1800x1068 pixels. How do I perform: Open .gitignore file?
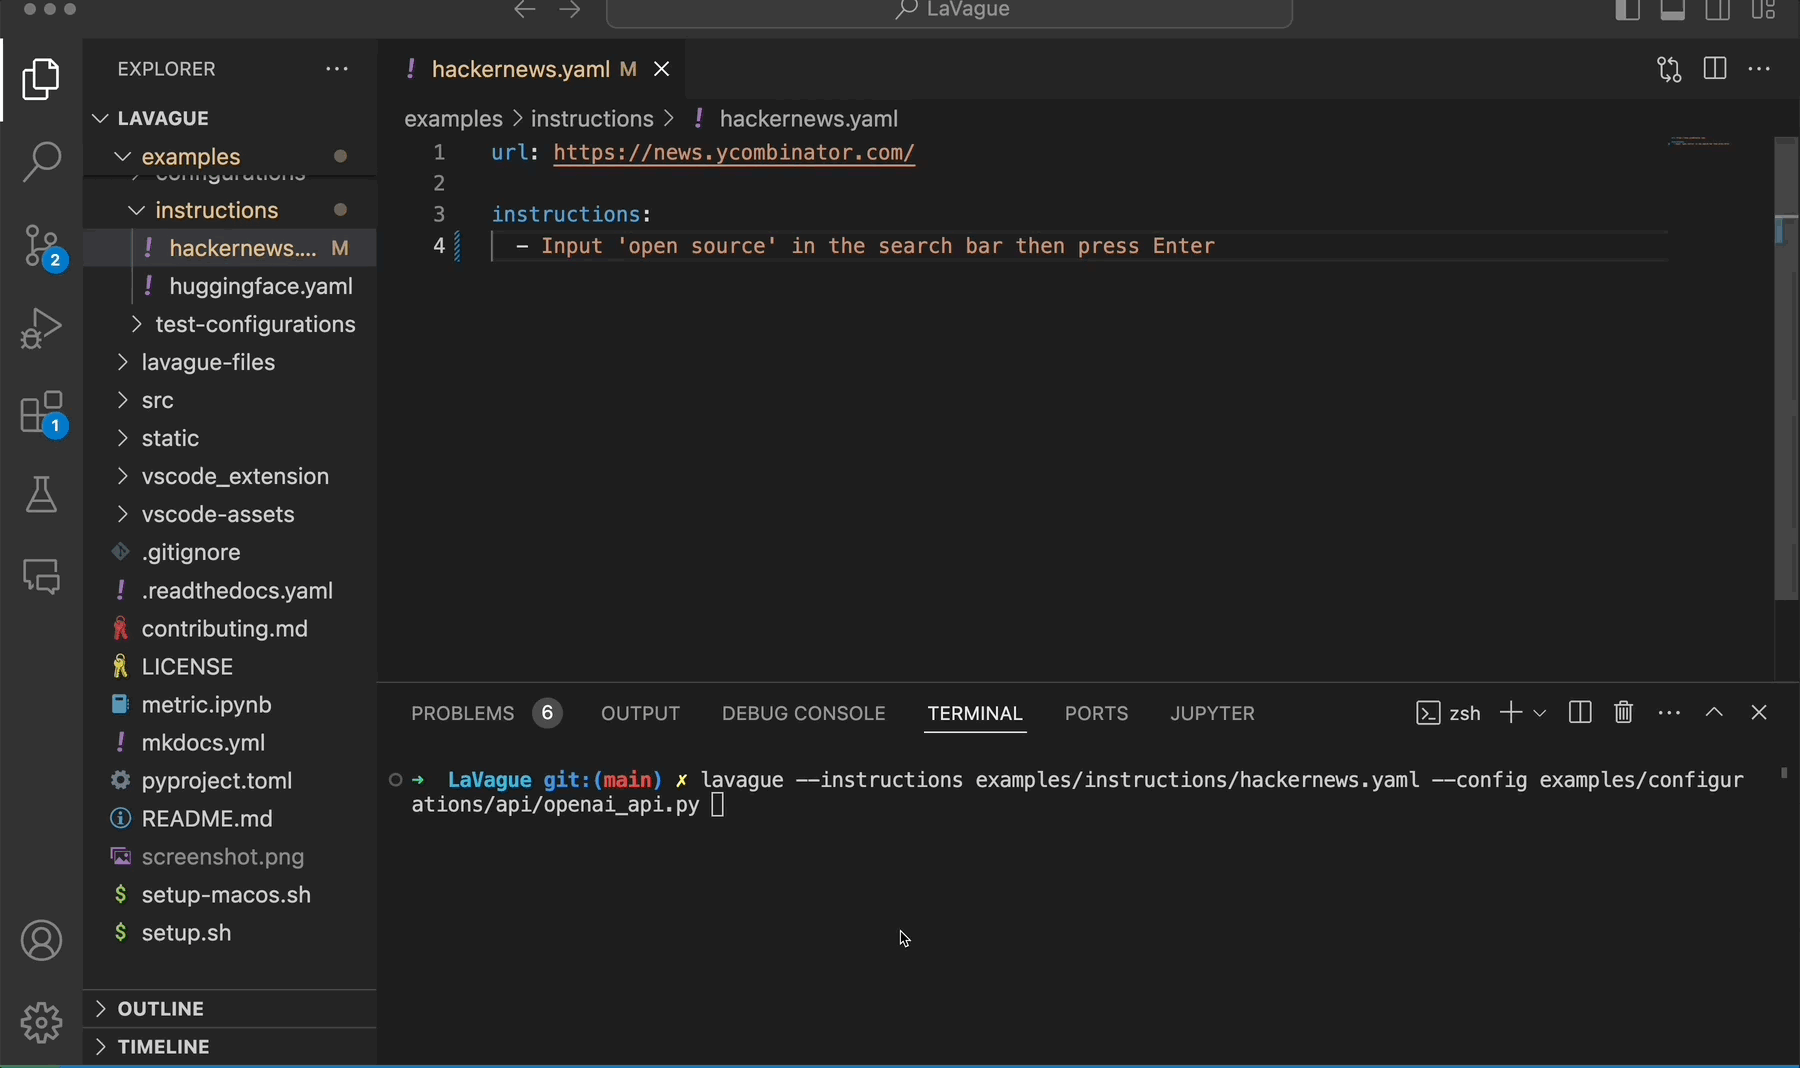(x=230, y=552)
